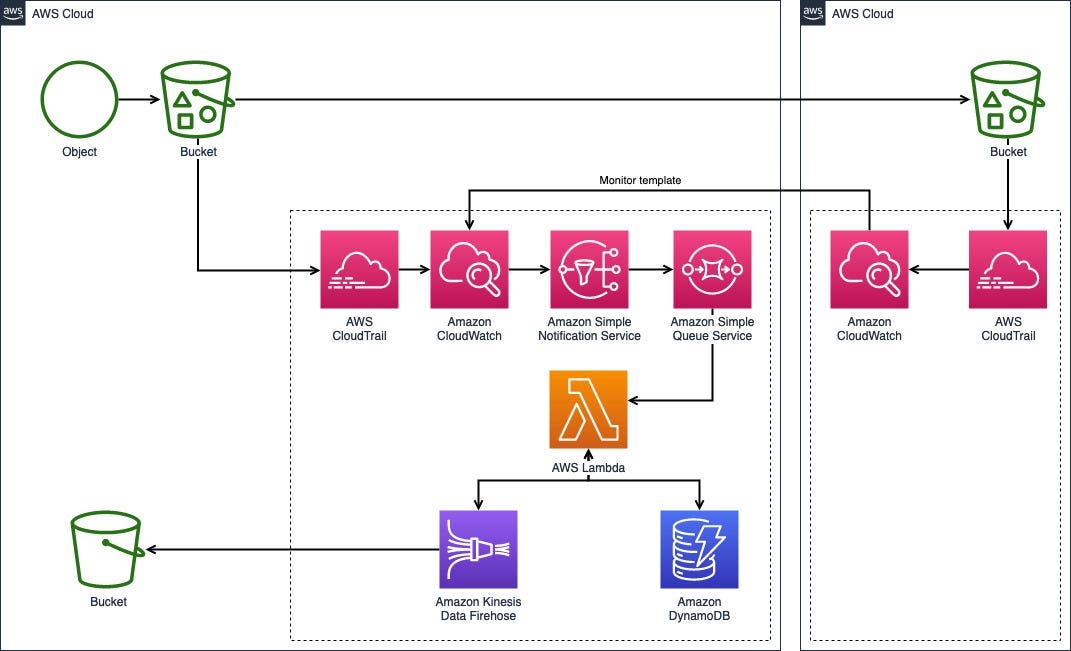Click 'Bucket' label under bottom-left bucket
This screenshot has width=1071, height=651.
(x=108, y=602)
